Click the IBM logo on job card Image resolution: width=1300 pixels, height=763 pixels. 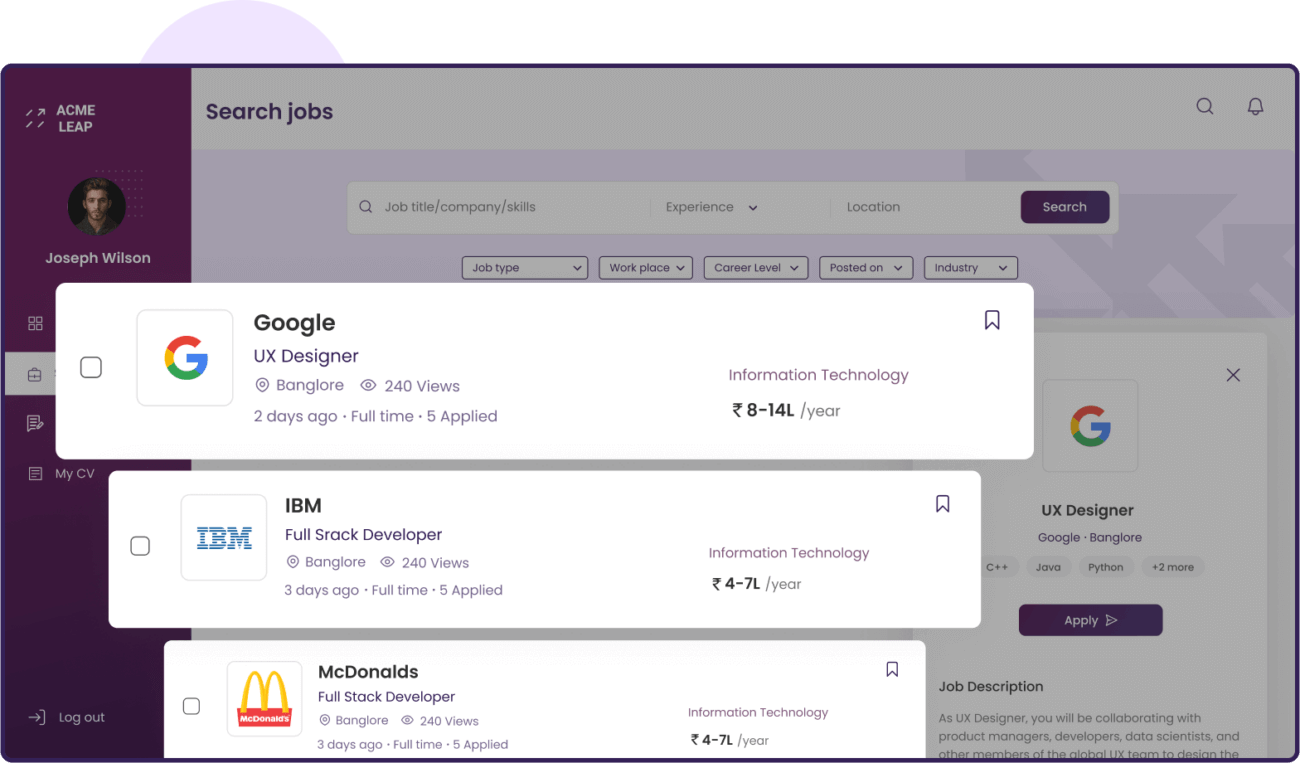pyautogui.click(x=224, y=537)
